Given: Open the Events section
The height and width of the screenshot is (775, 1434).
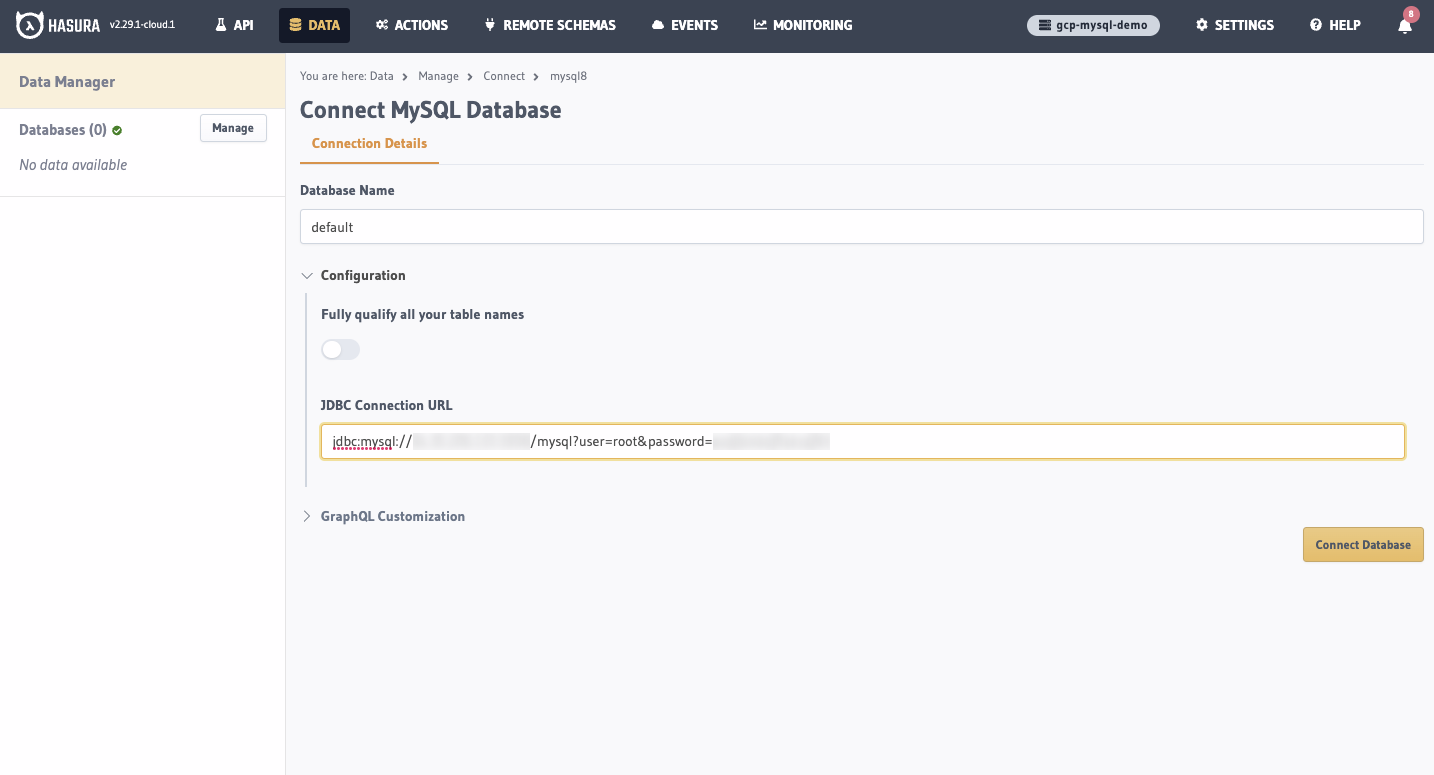Looking at the screenshot, I should [x=685, y=25].
